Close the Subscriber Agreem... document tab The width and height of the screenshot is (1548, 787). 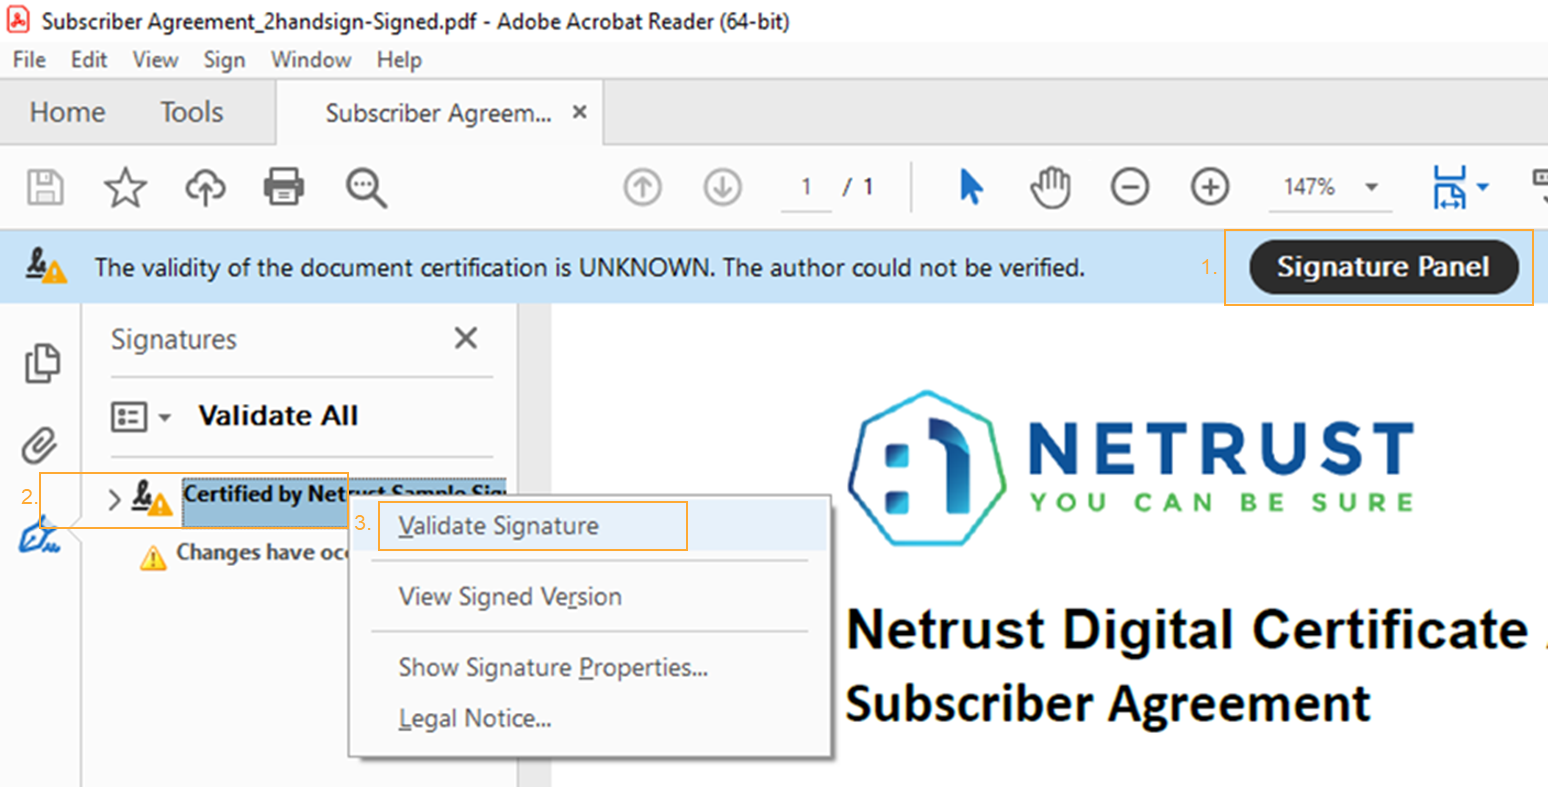579,113
